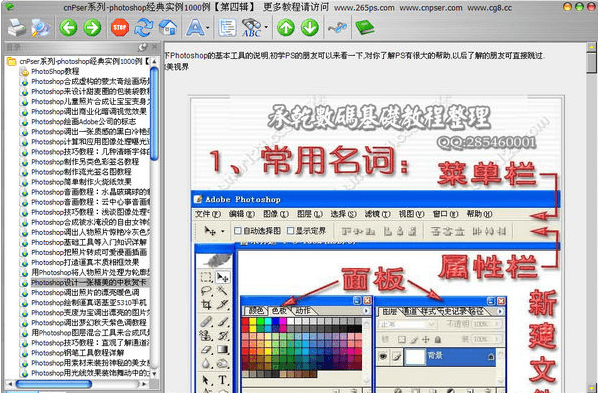The width and height of the screenshot is (598, 393).
Task: Open topic Photoshop钢笔工具教程详解
Action: (x=77, y=353)
